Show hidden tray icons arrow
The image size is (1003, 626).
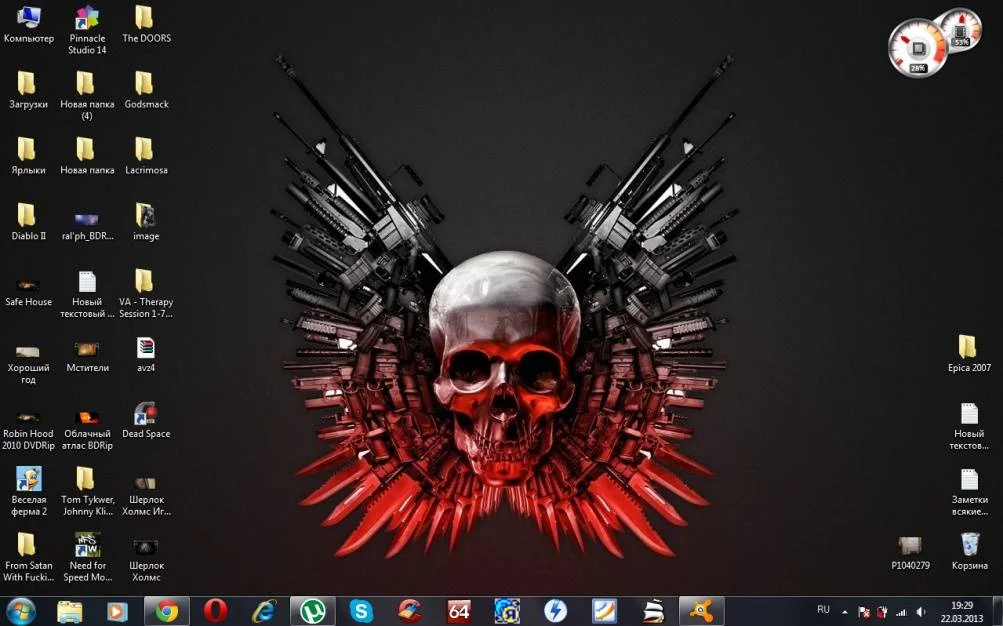[x=845, y=612]
